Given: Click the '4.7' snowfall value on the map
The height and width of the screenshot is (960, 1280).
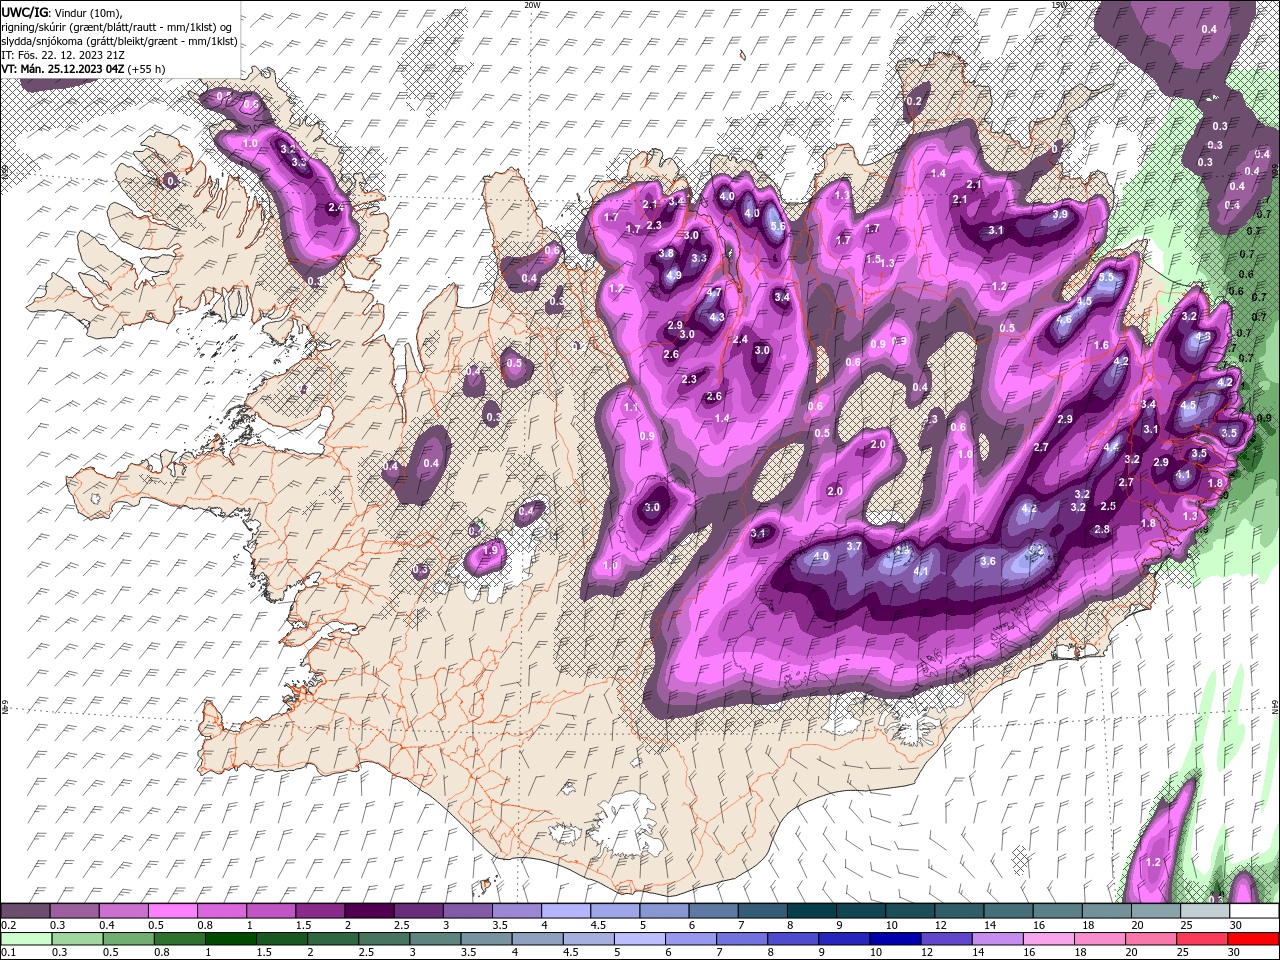Looking at the screenshot, I should click(x=714, y=292).
